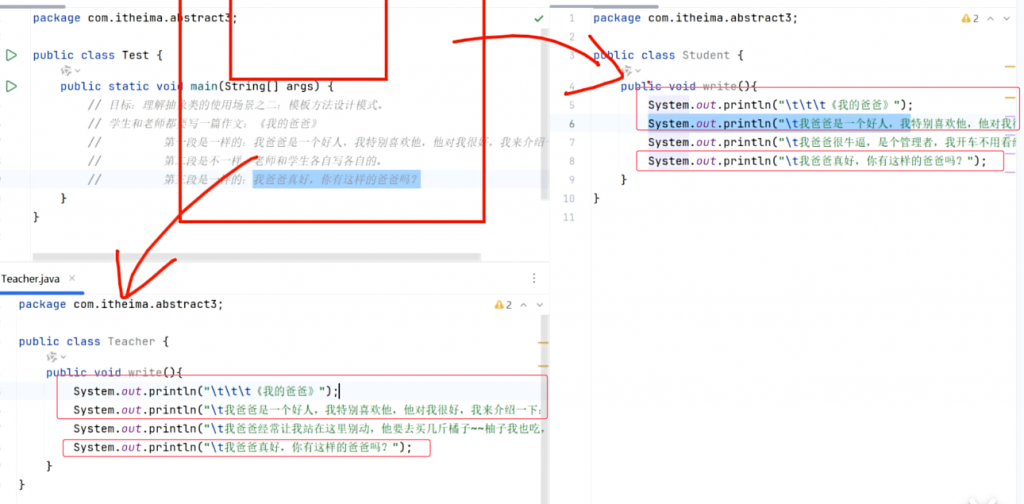Click line number 1 in the Student gutter
The height and width of the screenshot is (504, 1024).
pyautogui.click(x=571, y=18)
